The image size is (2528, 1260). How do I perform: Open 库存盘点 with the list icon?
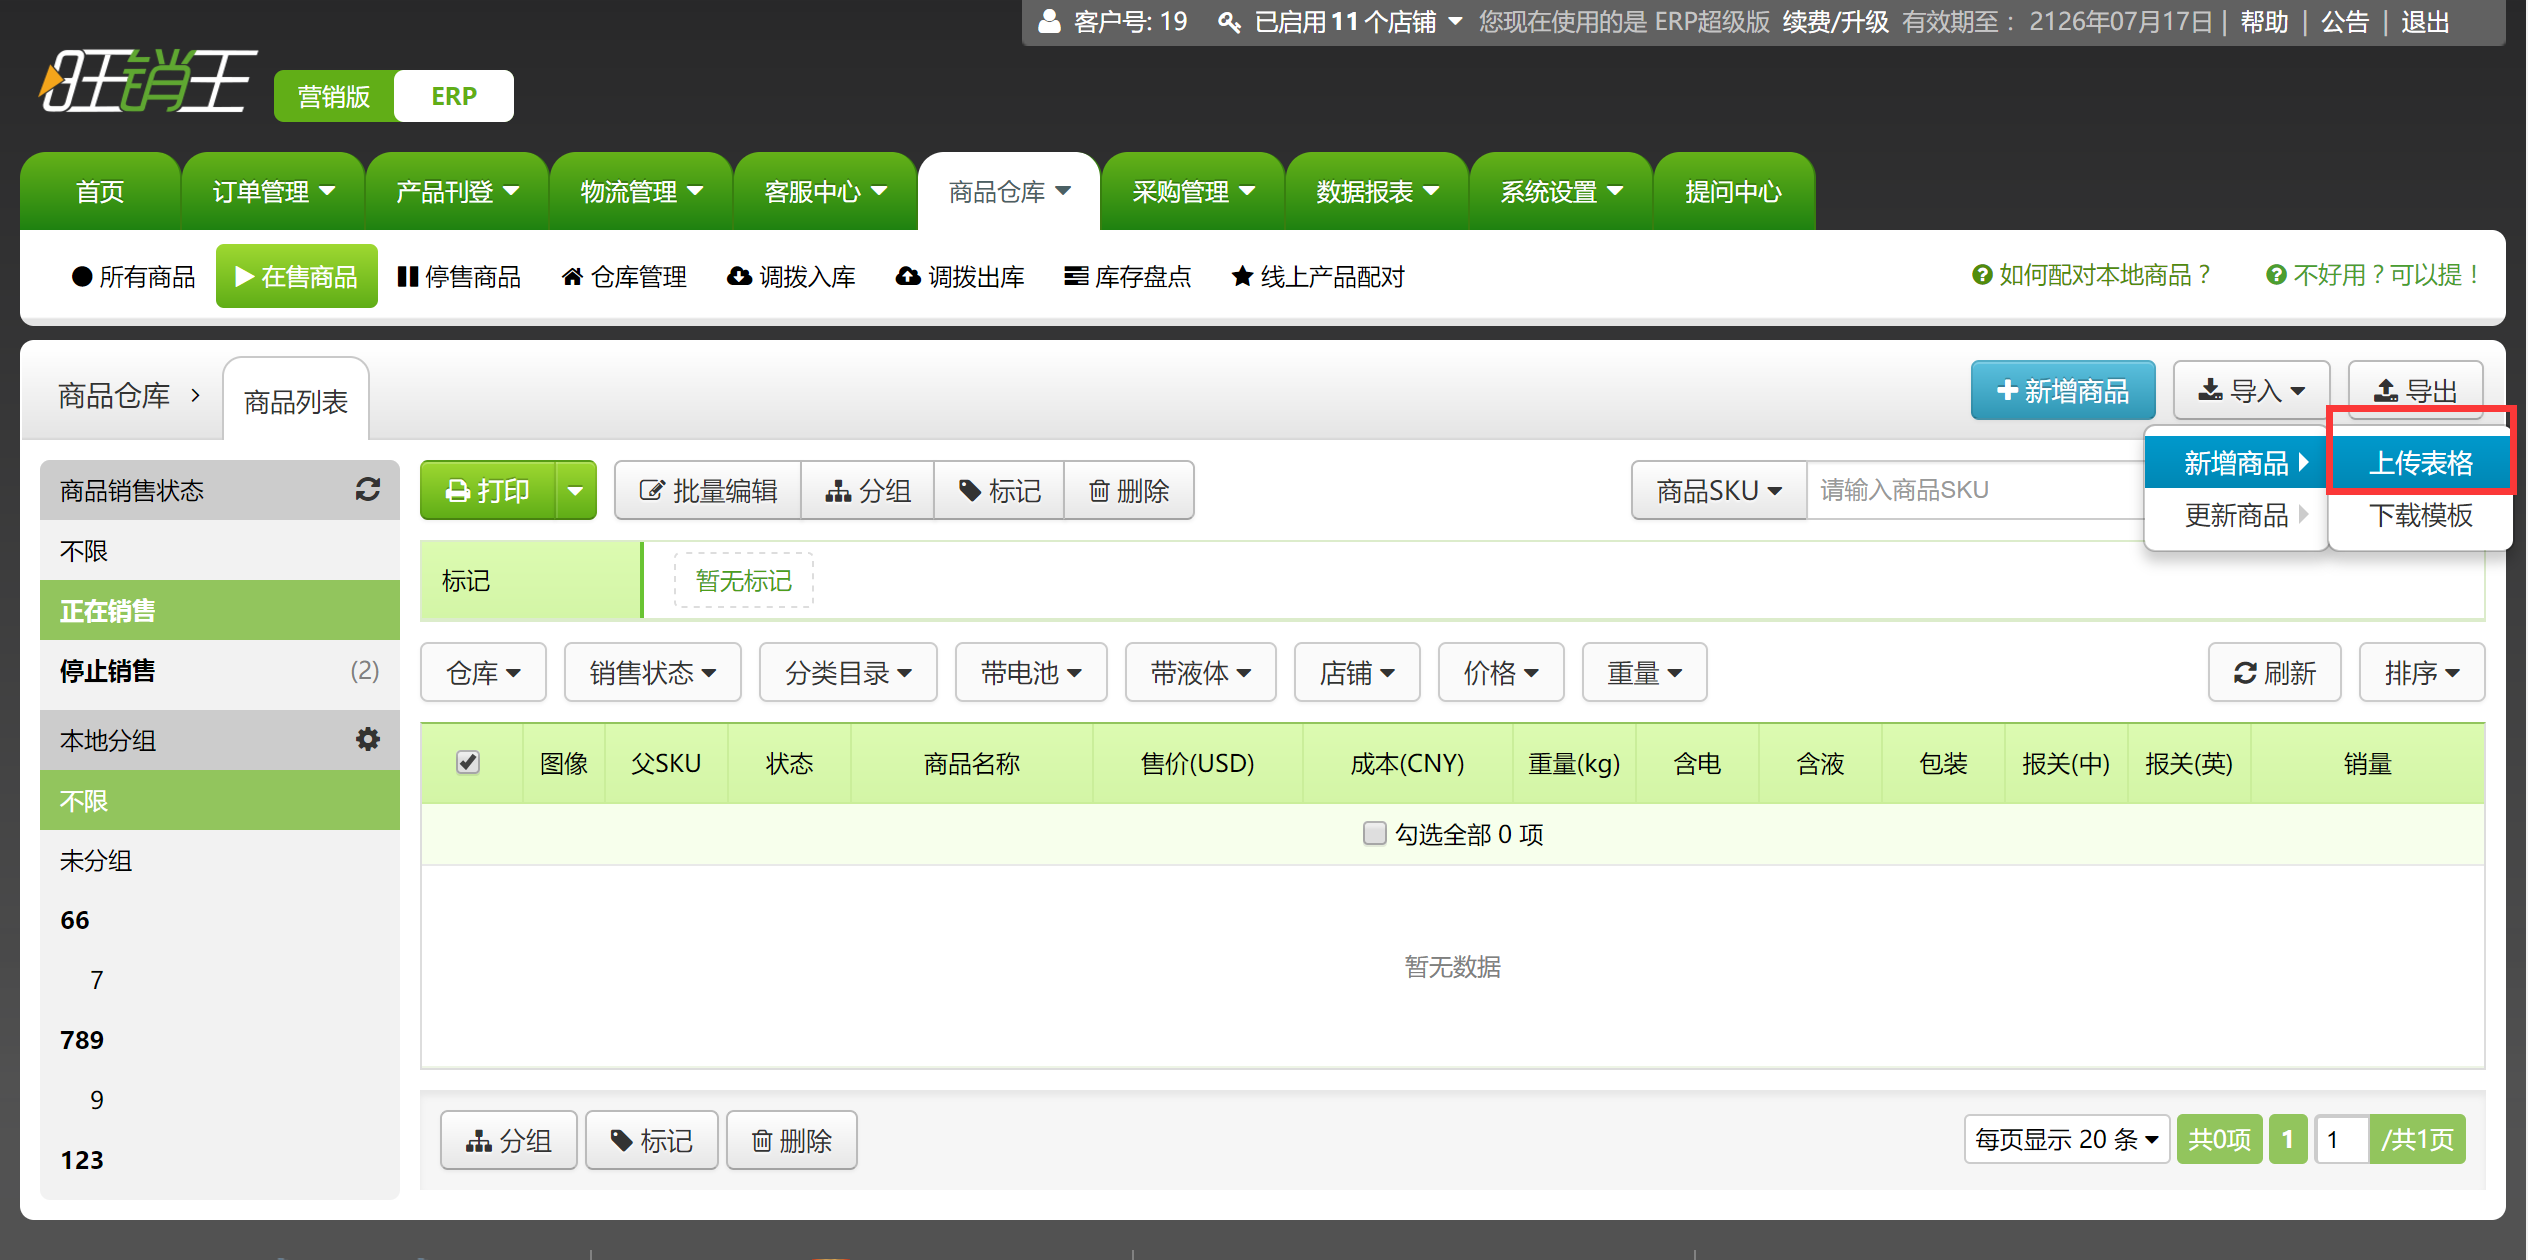coord(1128,276)
